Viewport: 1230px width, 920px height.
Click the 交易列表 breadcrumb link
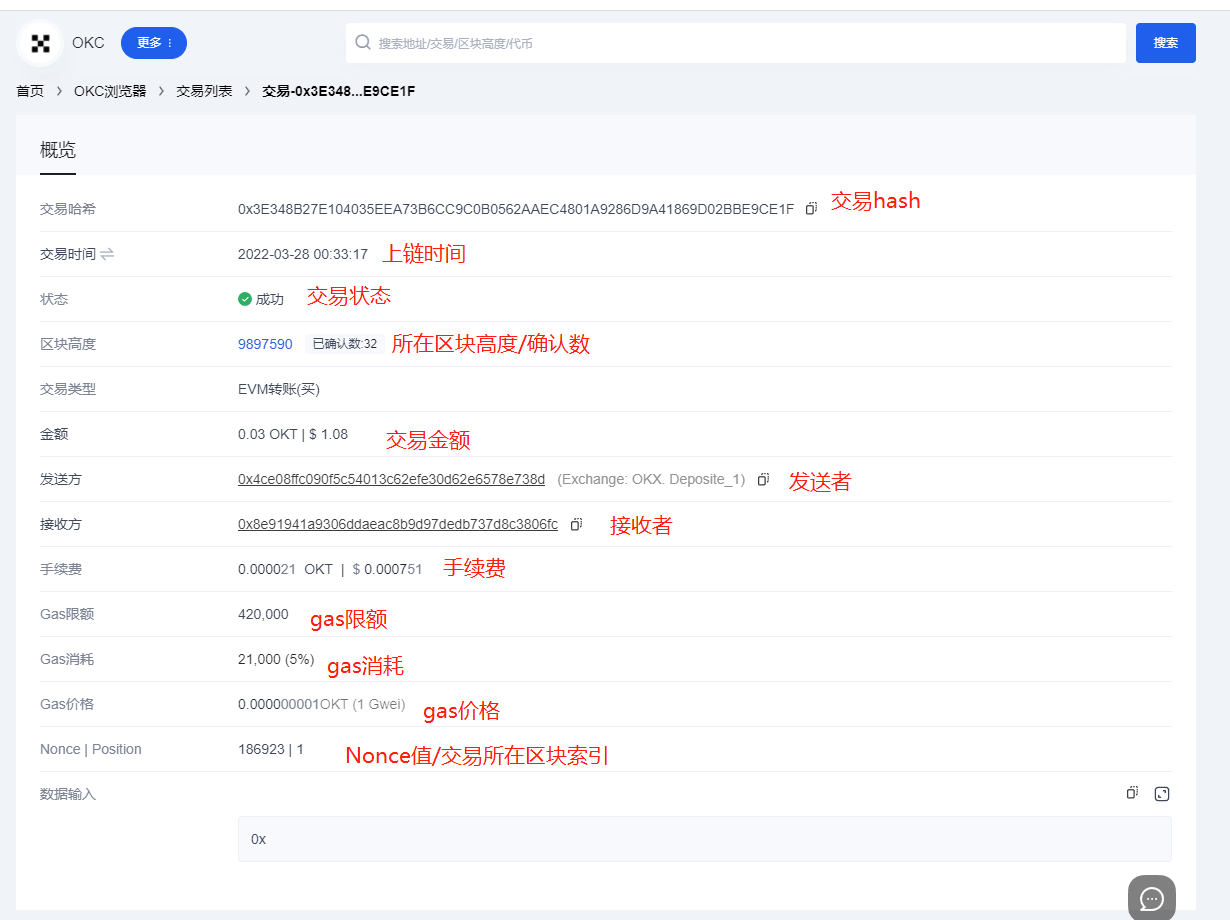[x=203, y=90]
